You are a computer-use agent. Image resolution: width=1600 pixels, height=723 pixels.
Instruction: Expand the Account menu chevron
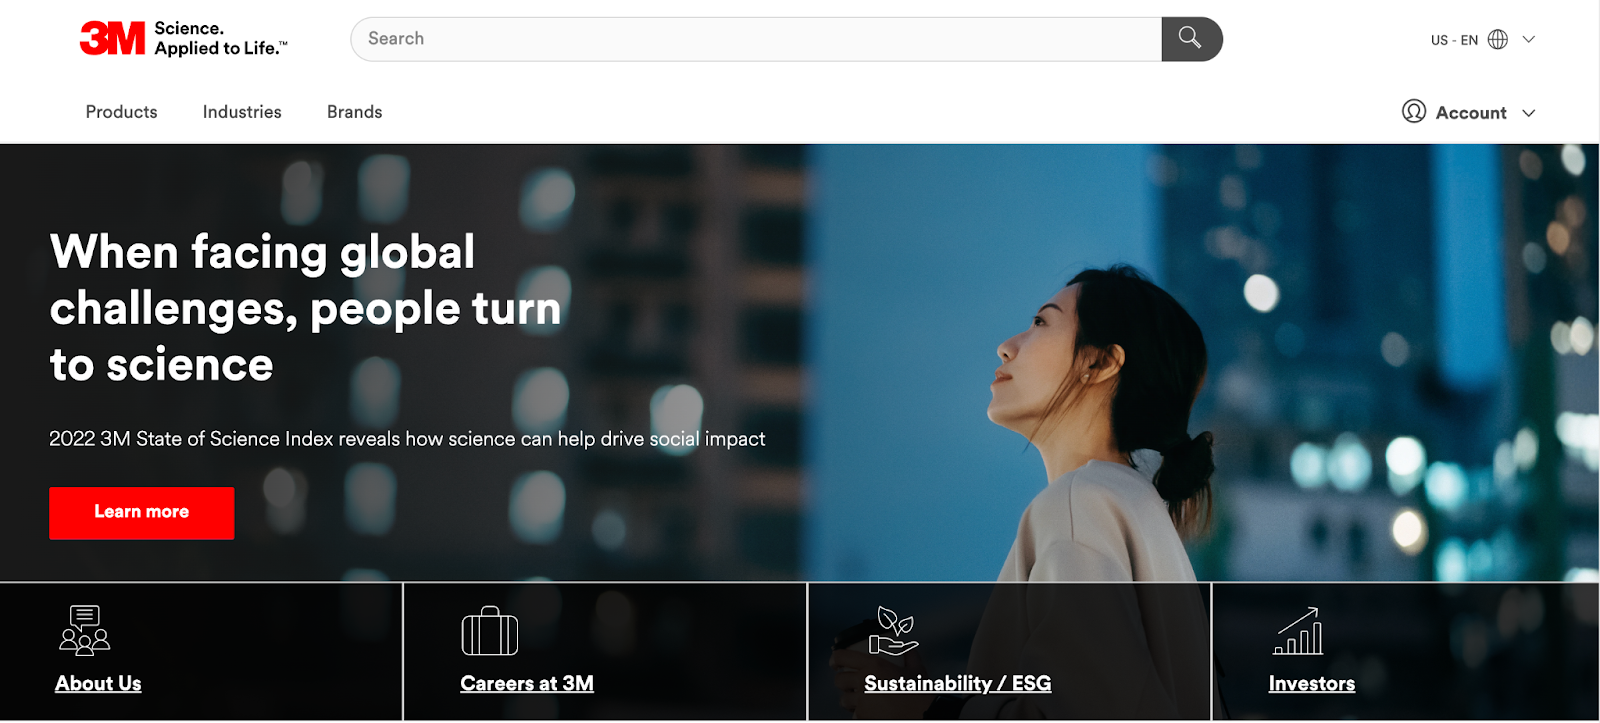[1529, 113]
